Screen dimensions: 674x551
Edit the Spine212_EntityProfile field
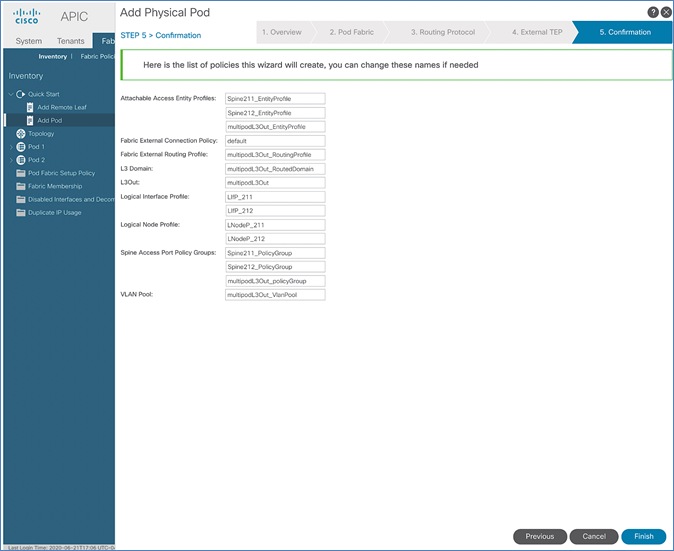pyautogui.click(x=275, y=113)
